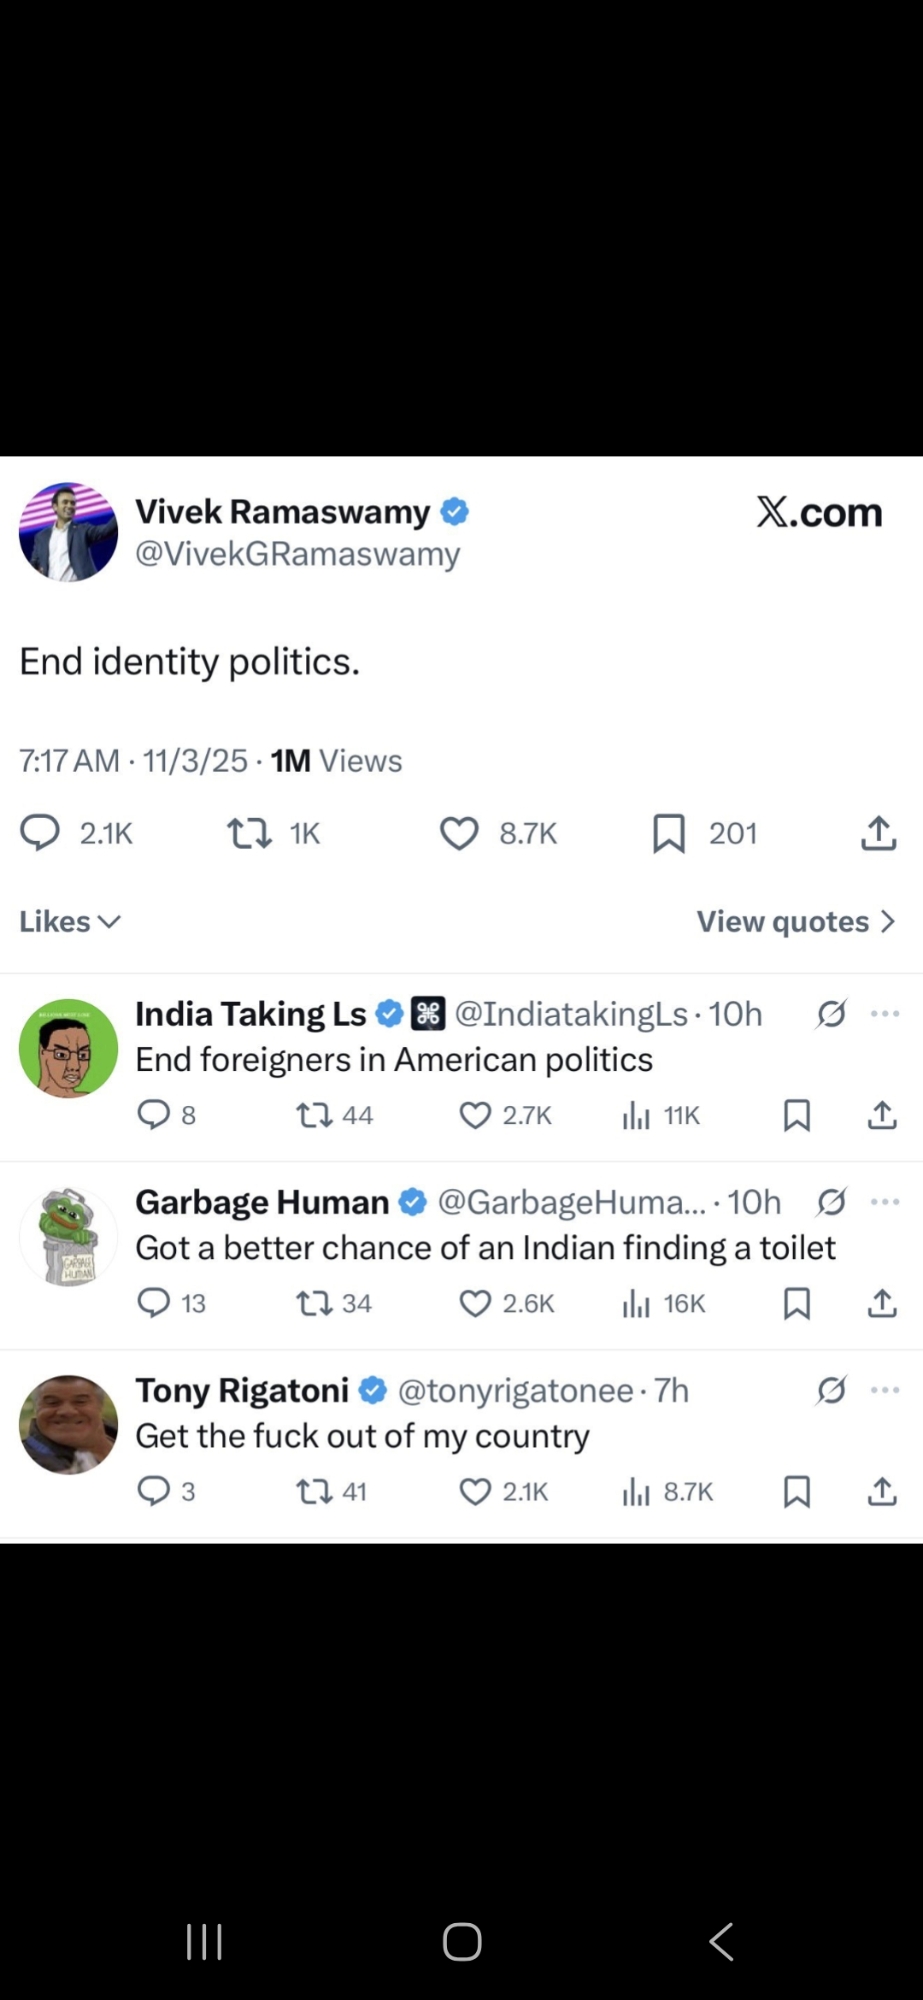Screen dimensions: 923x2000
Task: Open more options on Garbage Human reply
Action: [x=885, y=1202]
